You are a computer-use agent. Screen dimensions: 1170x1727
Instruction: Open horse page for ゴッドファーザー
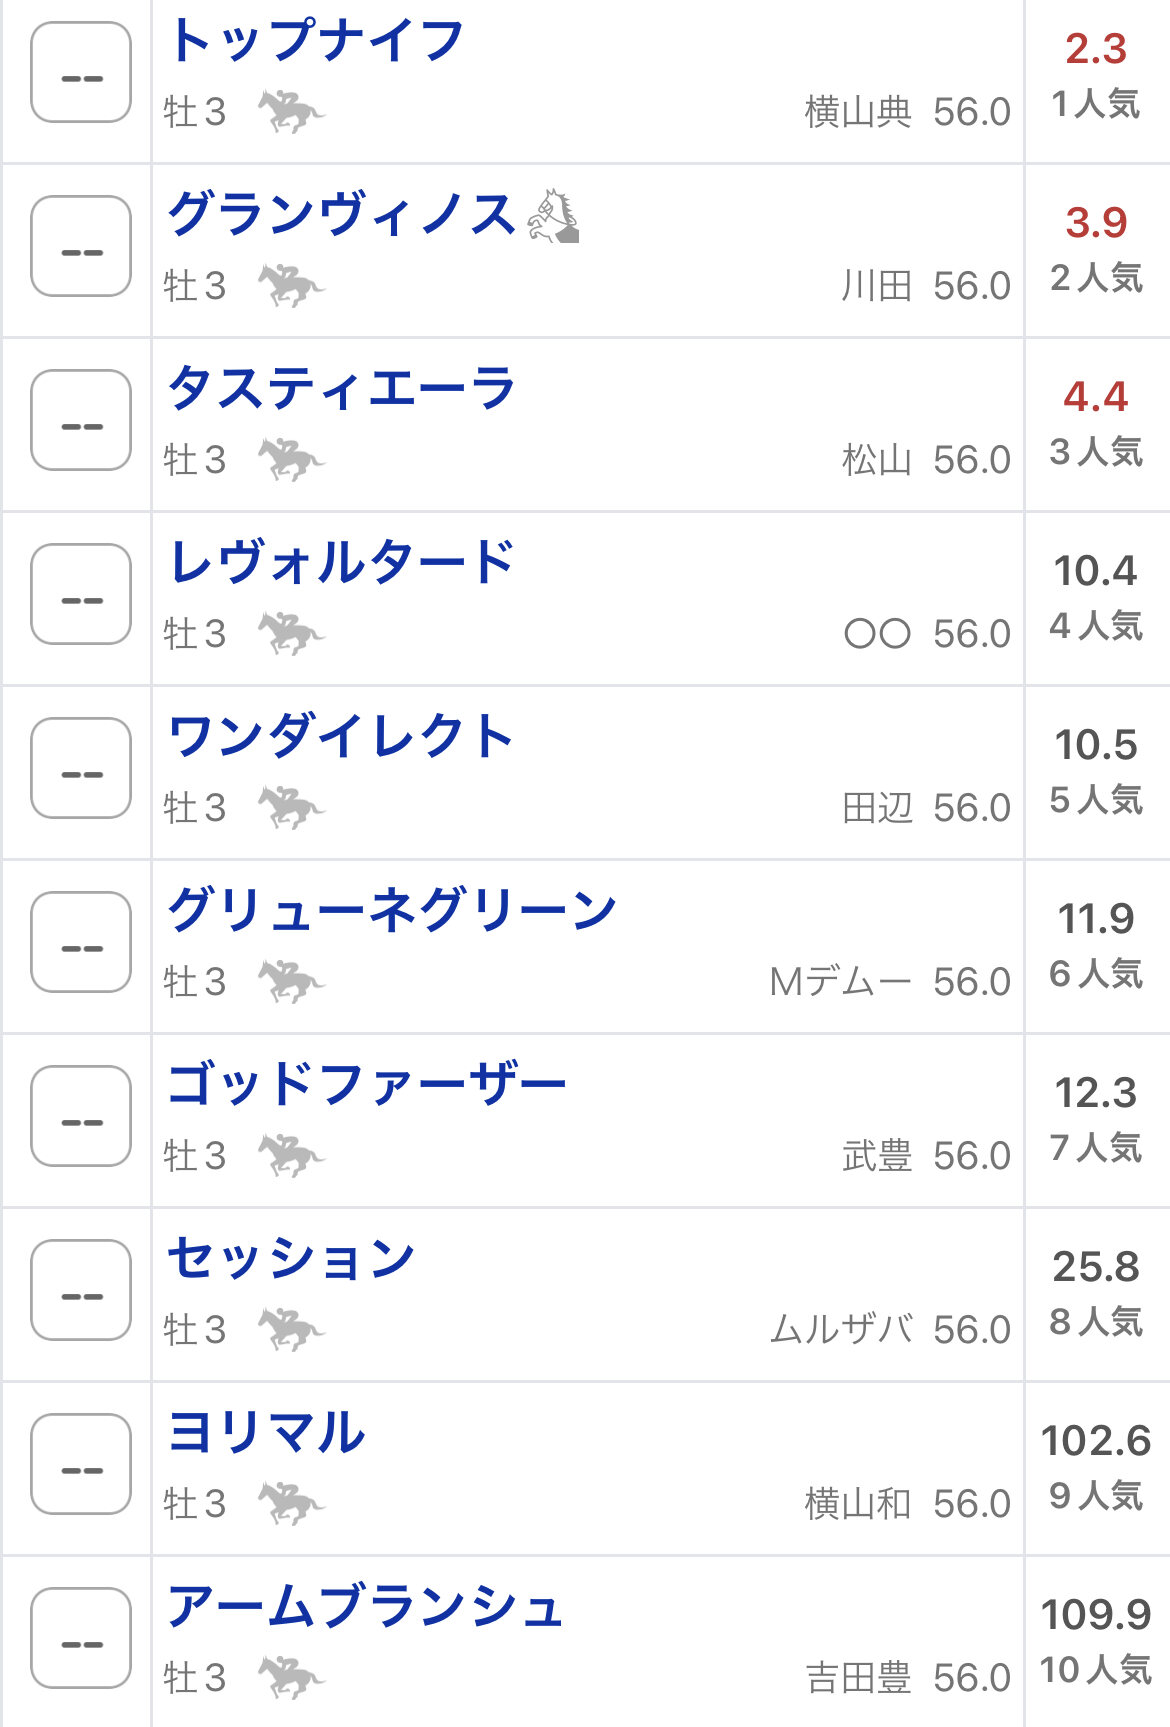[366, 1084]
